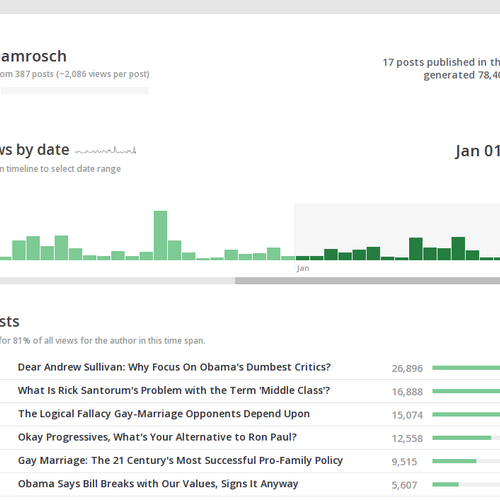Click the 5,607 views value
Image resolution: width=500 pixels, height=500 pixels.
(x=404, y=485)
